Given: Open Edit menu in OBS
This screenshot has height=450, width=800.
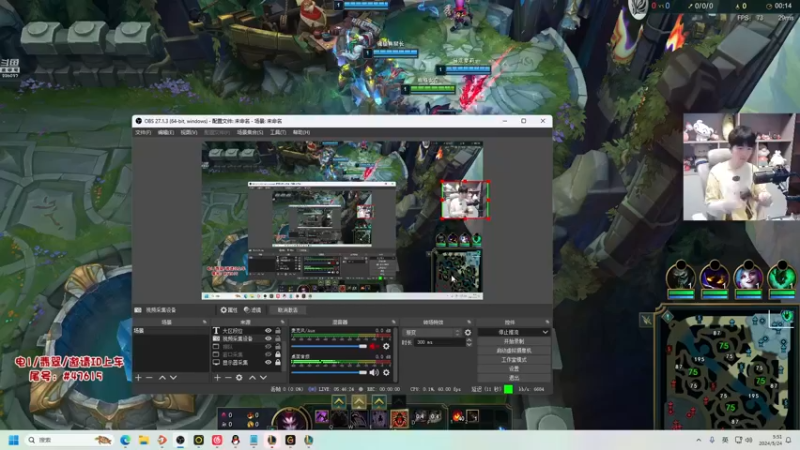Looking at the screenshot, I should 166,133.
